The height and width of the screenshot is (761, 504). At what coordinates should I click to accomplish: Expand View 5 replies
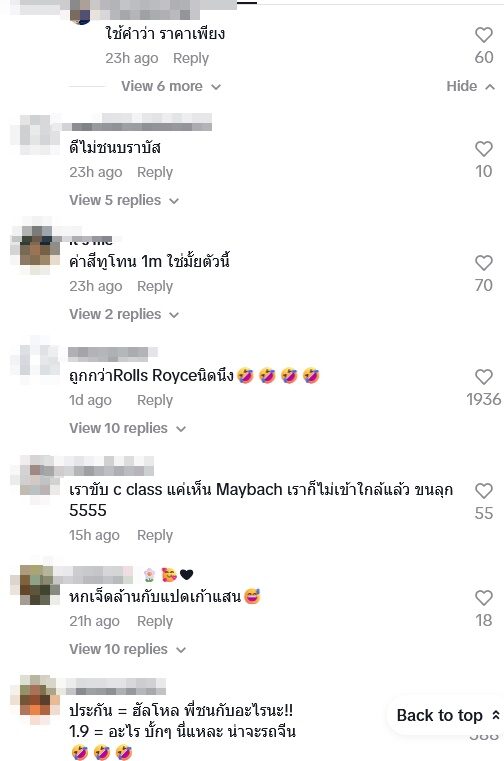124,200
